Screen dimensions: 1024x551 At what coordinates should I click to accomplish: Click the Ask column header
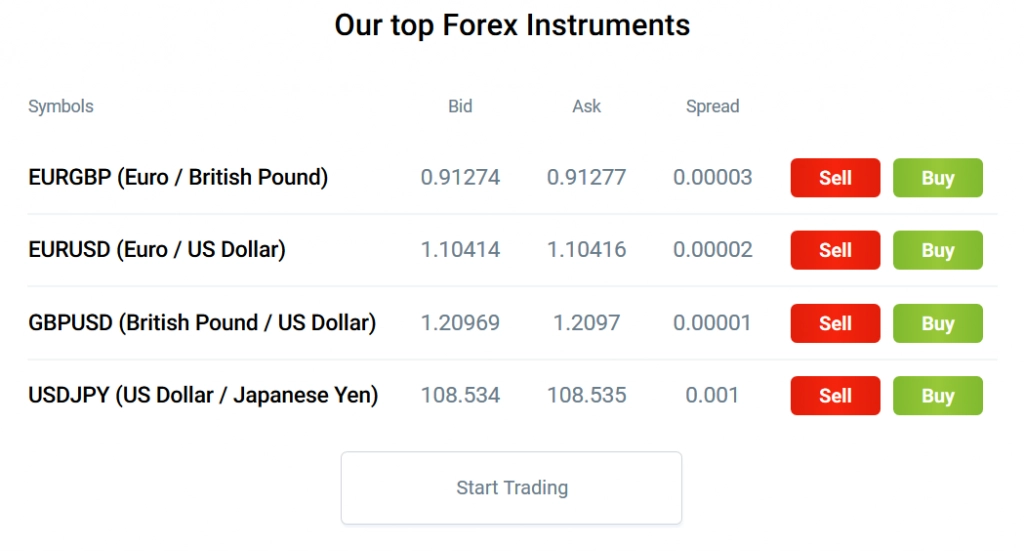(586, 106)
